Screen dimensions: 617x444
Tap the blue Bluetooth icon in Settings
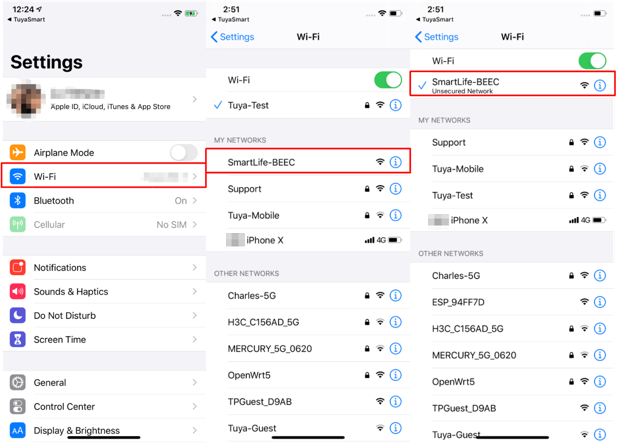click(17, 200)
